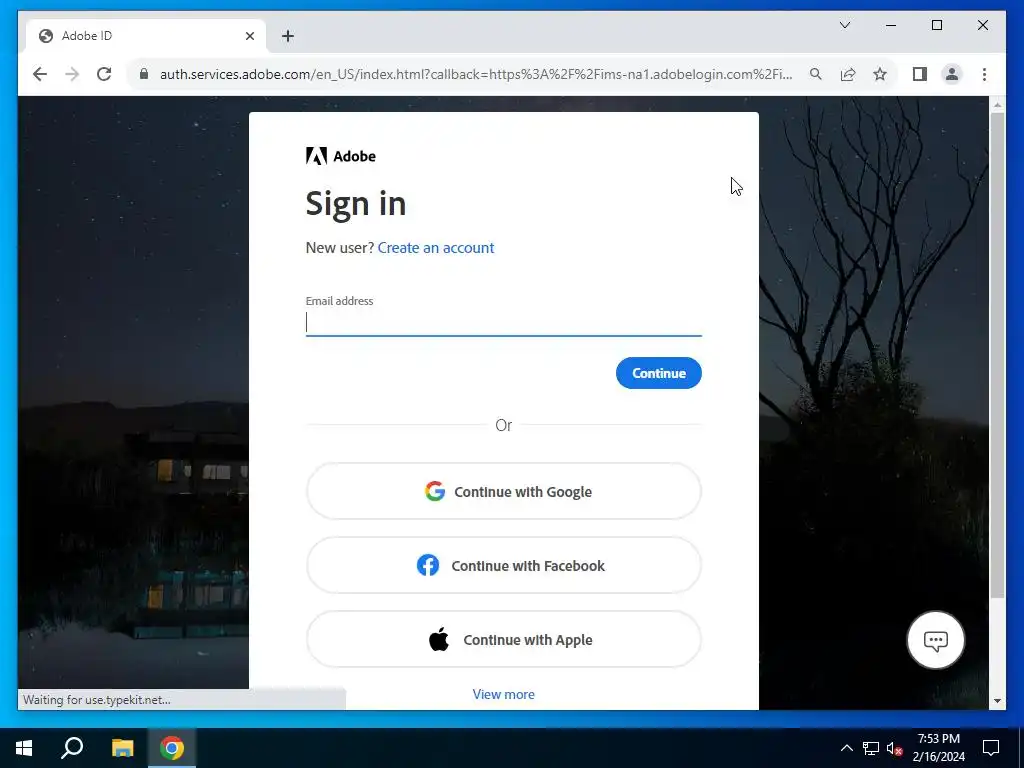
Task: Open Chrome three-dot menu
Action: (x=984, y=74)
